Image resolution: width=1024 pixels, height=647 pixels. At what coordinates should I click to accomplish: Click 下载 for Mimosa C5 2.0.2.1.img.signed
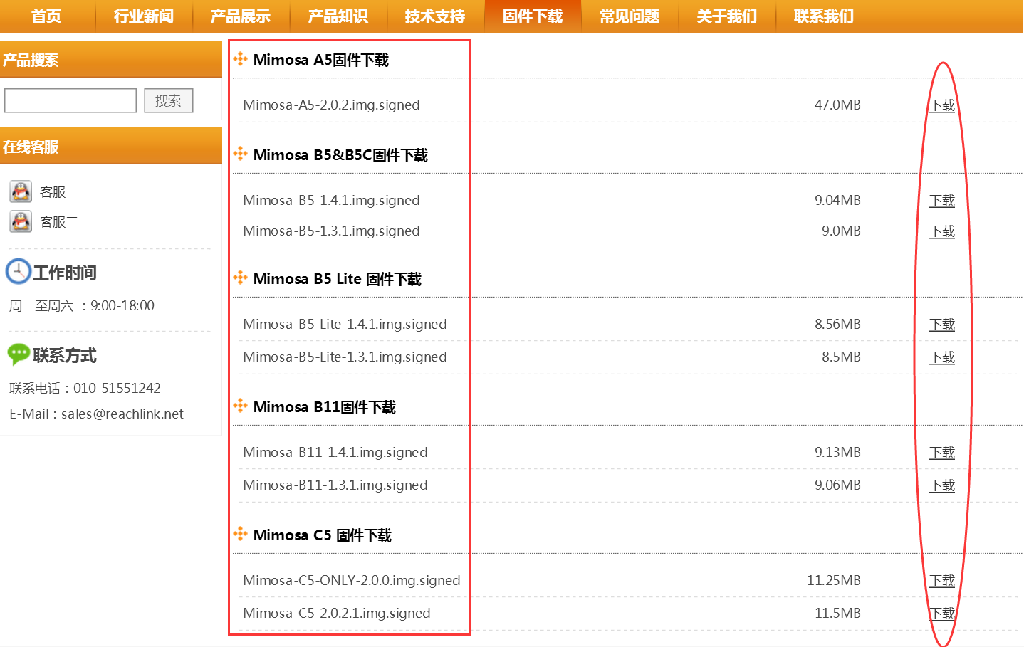point(942,613)
